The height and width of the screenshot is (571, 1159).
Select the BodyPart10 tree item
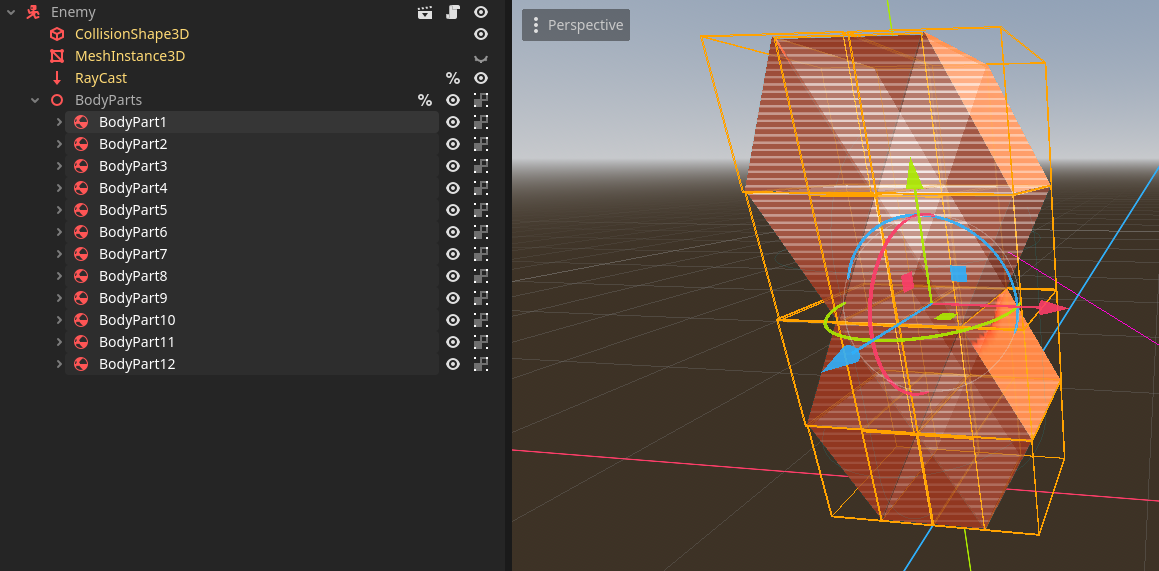click(x=137, y=320)
